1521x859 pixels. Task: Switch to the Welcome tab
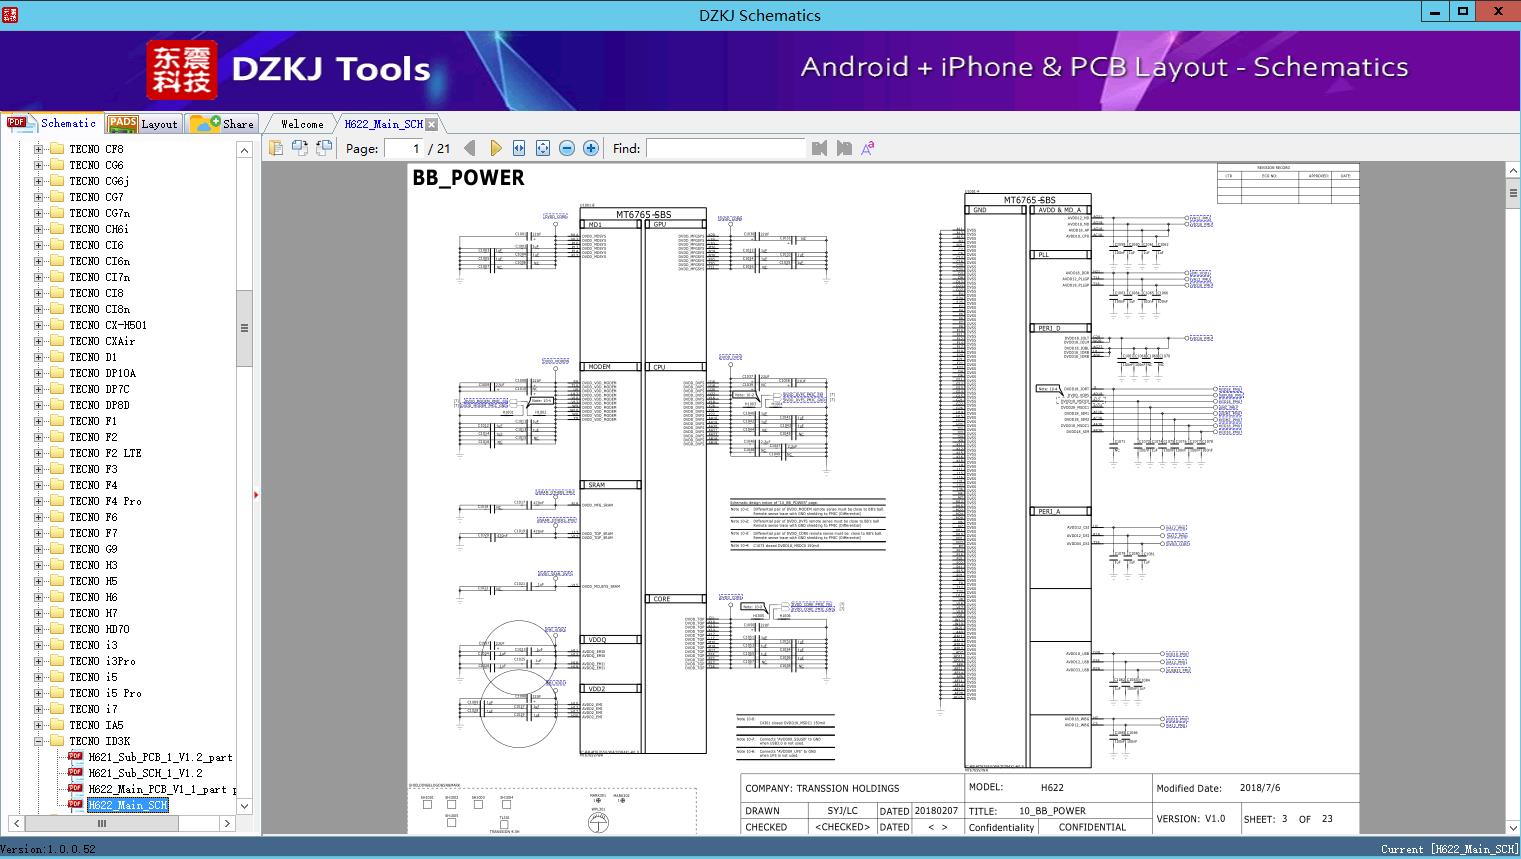pos(302,124)
